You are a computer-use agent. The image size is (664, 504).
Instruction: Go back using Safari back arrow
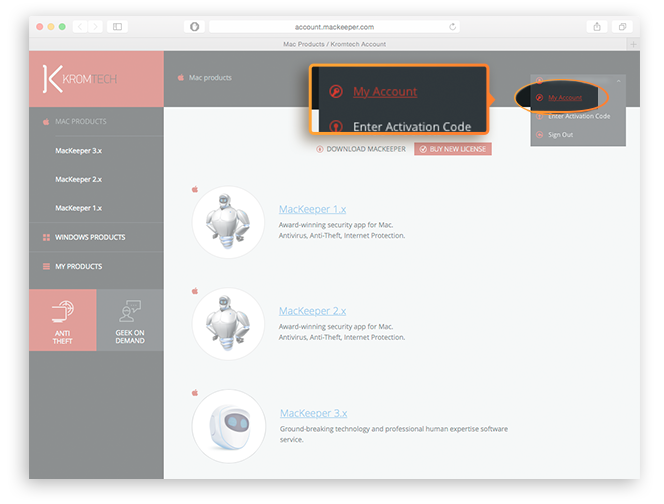click(x=80, y=27)
